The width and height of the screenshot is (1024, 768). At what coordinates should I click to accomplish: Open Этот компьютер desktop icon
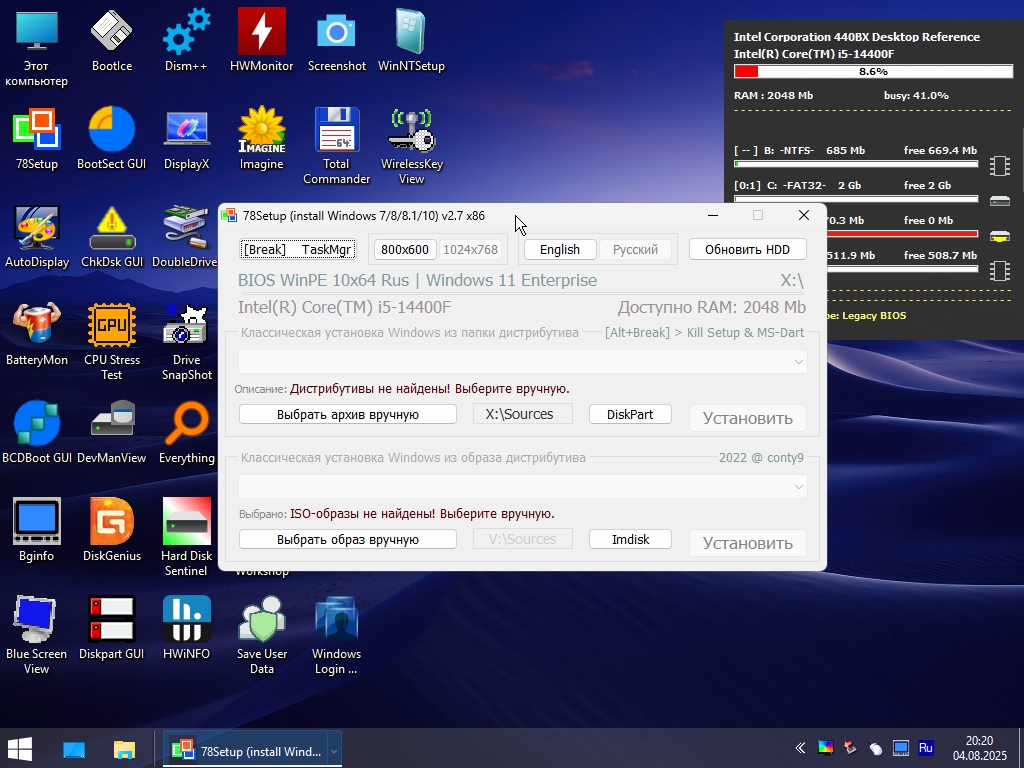pos(37,47)
